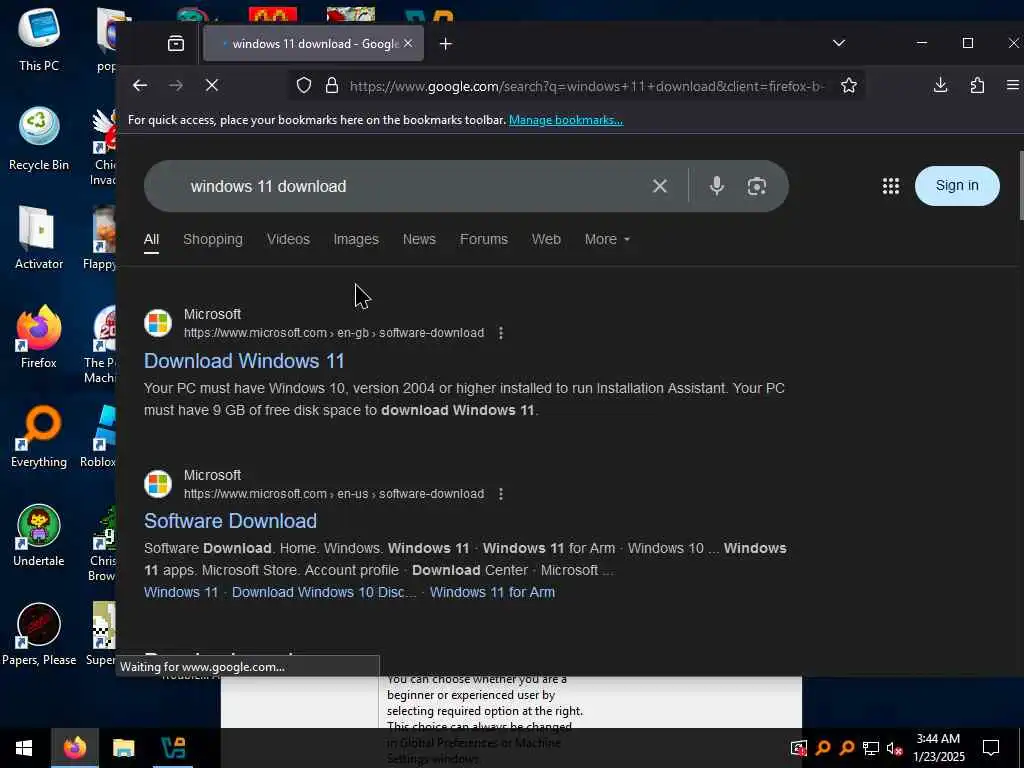Bookmark this page with star icon
Screen dimensions: 1024x768
(849, 86)
